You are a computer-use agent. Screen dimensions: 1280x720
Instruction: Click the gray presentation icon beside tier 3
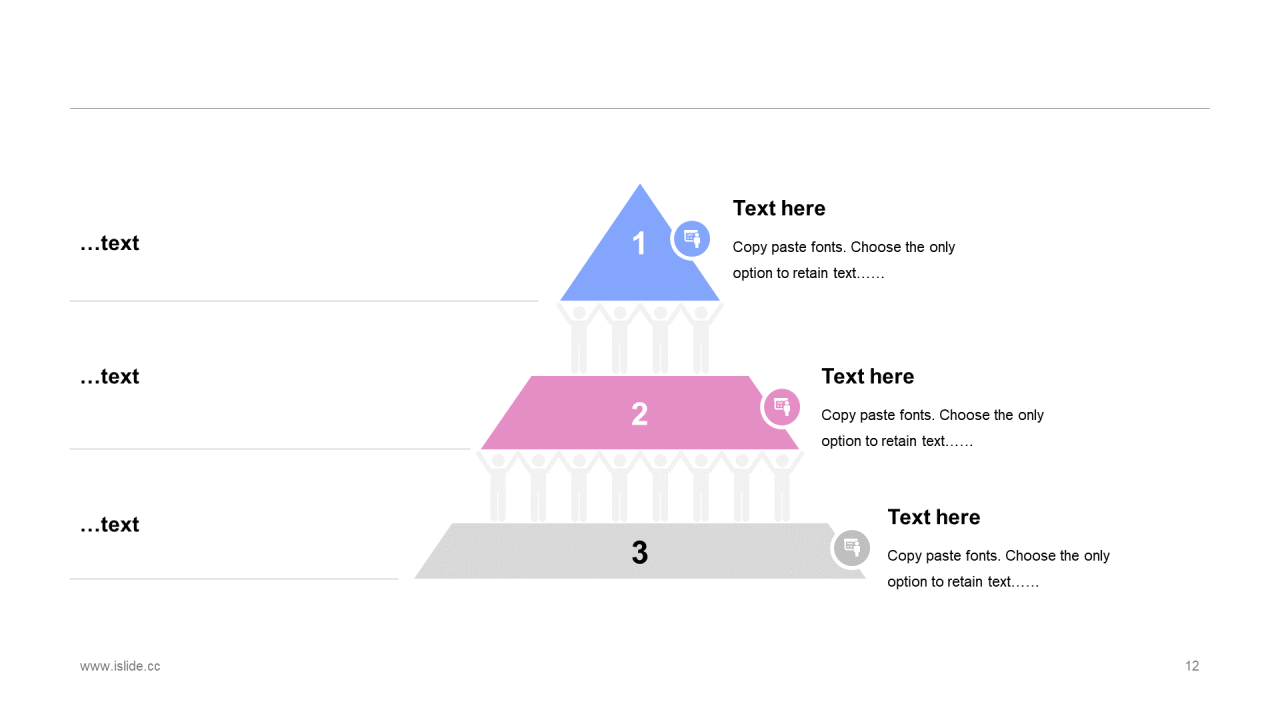[851, 547]
